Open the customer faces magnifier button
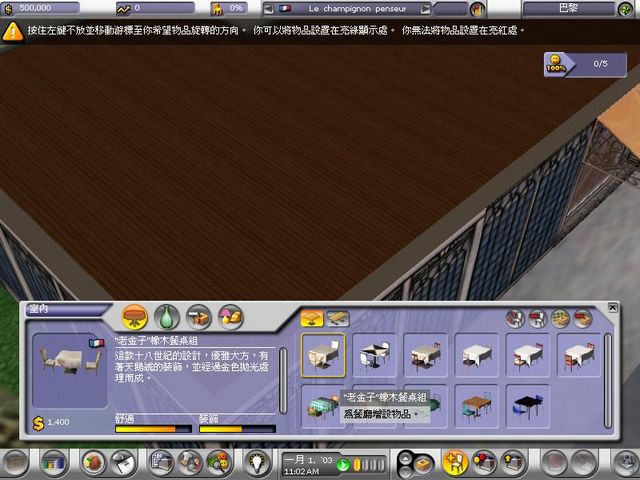The image size is (640, 480). tap(219, 464)
